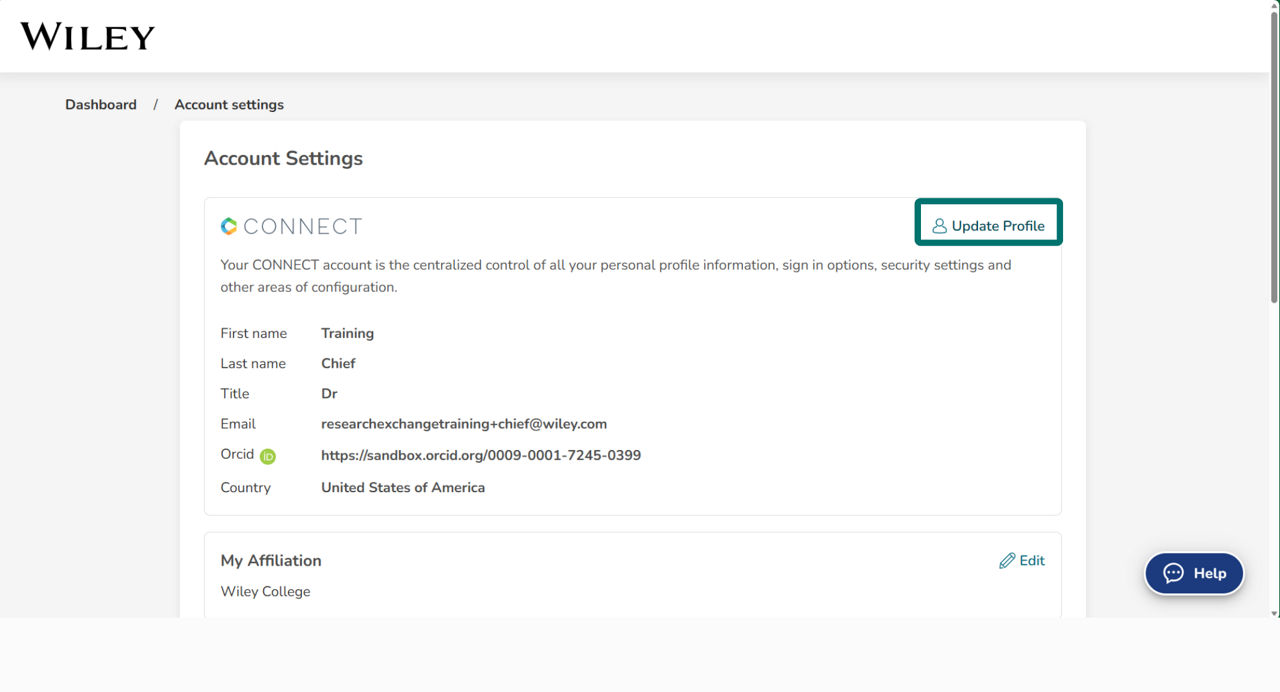Viewport: 1280px width, 692px height.
Task: Click the Account Settings heading
Action: point(284,159)
